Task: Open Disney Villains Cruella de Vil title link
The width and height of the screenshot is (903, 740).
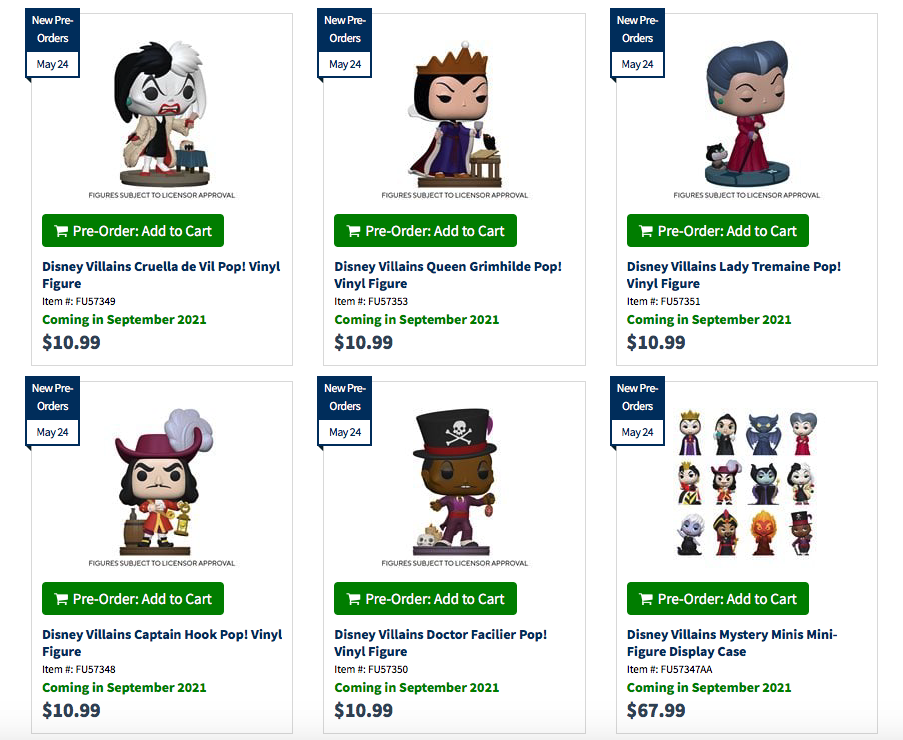Action: tap(161, 267)
